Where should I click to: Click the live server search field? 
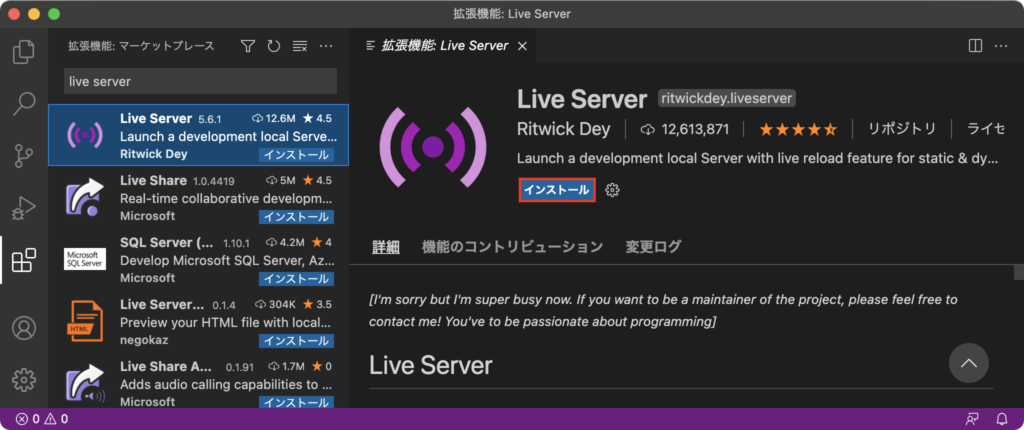(x=200, y=81)
